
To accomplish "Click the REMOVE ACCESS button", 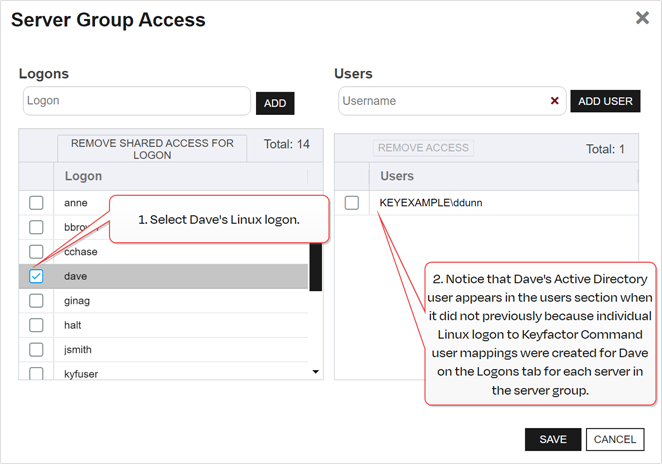I will click(423, 148).
